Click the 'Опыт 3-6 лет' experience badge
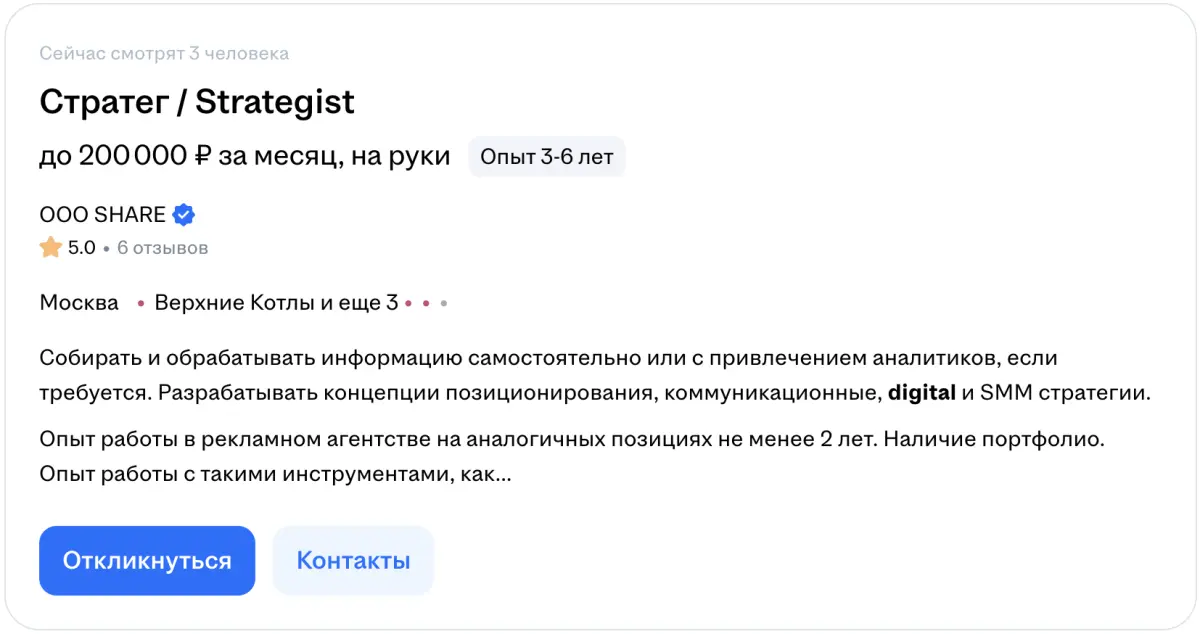Screen dimensions: 1200x634 [546, 157]
